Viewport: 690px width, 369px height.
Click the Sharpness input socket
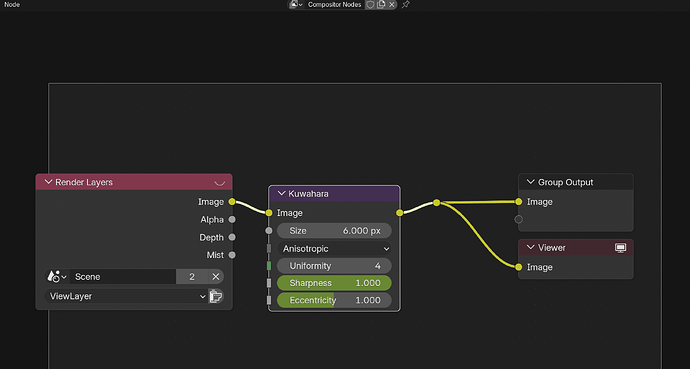(x=269, y=283)
